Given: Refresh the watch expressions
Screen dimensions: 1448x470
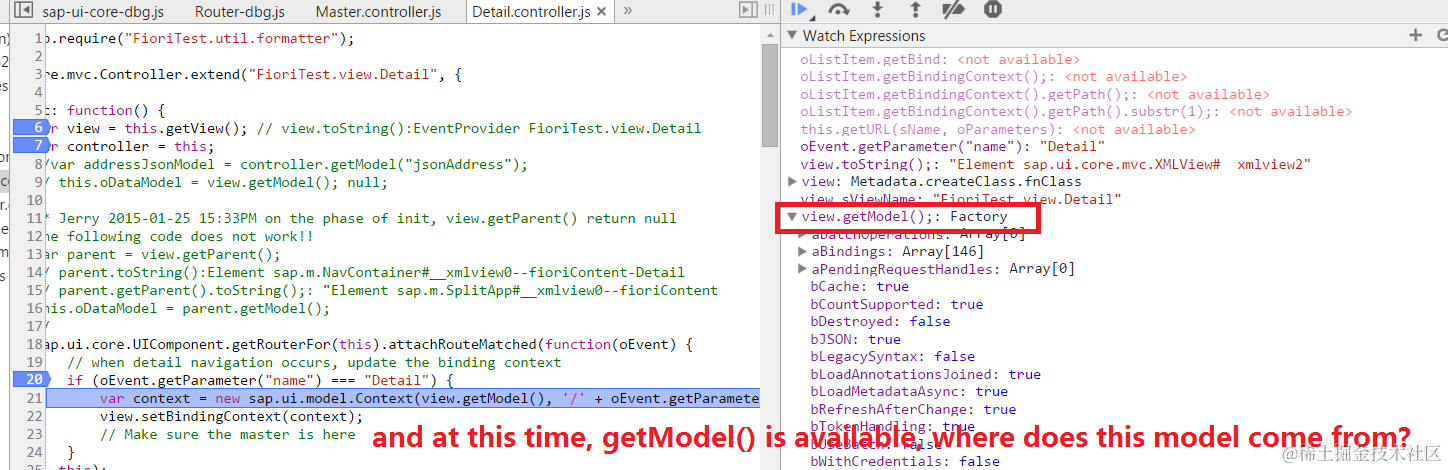Looking at the screenshot, I should point(1441,35).
